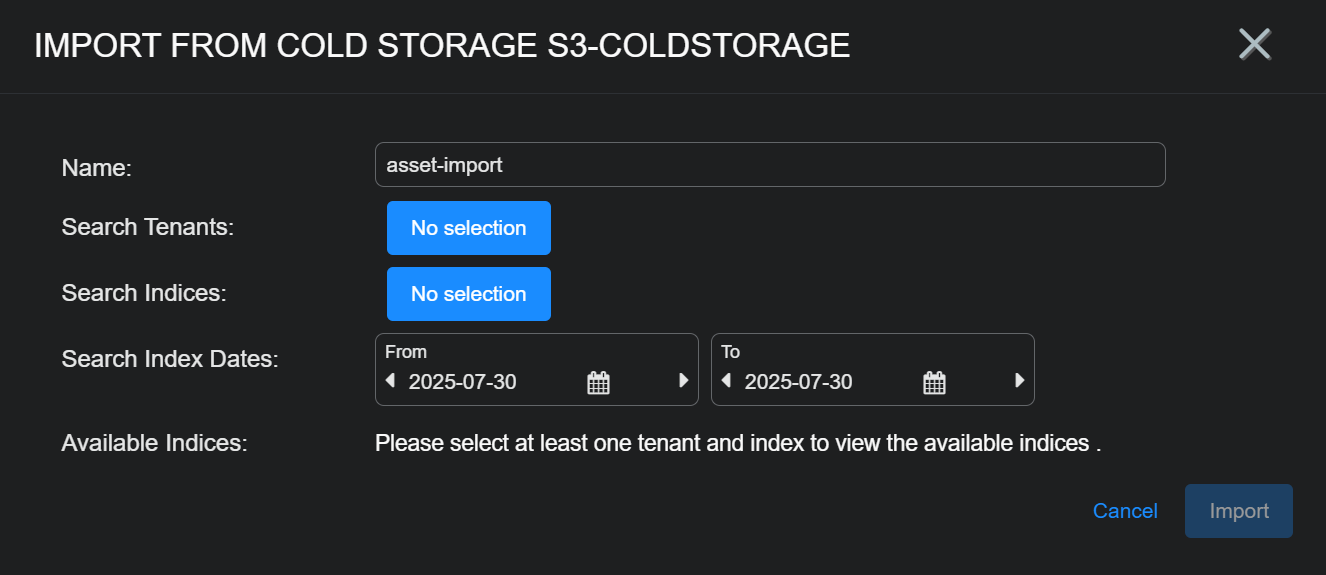Click the To date value 2025-07-30
Image resolution: width=1326 pixels, height=575 pixels.
click(799, 382)
